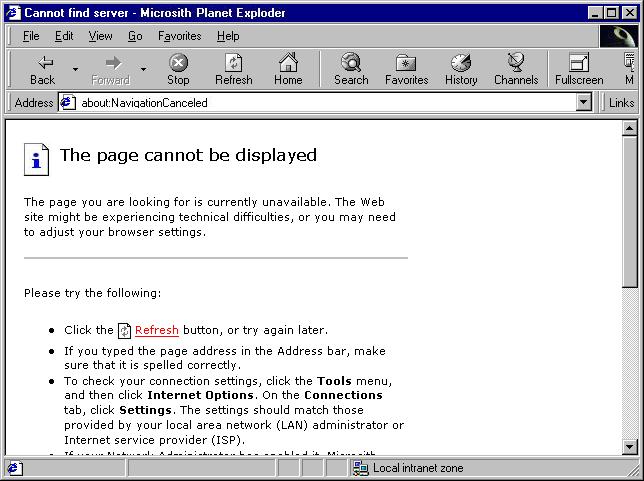
Task: Open the File menu
Action: [x=31, y=36]
